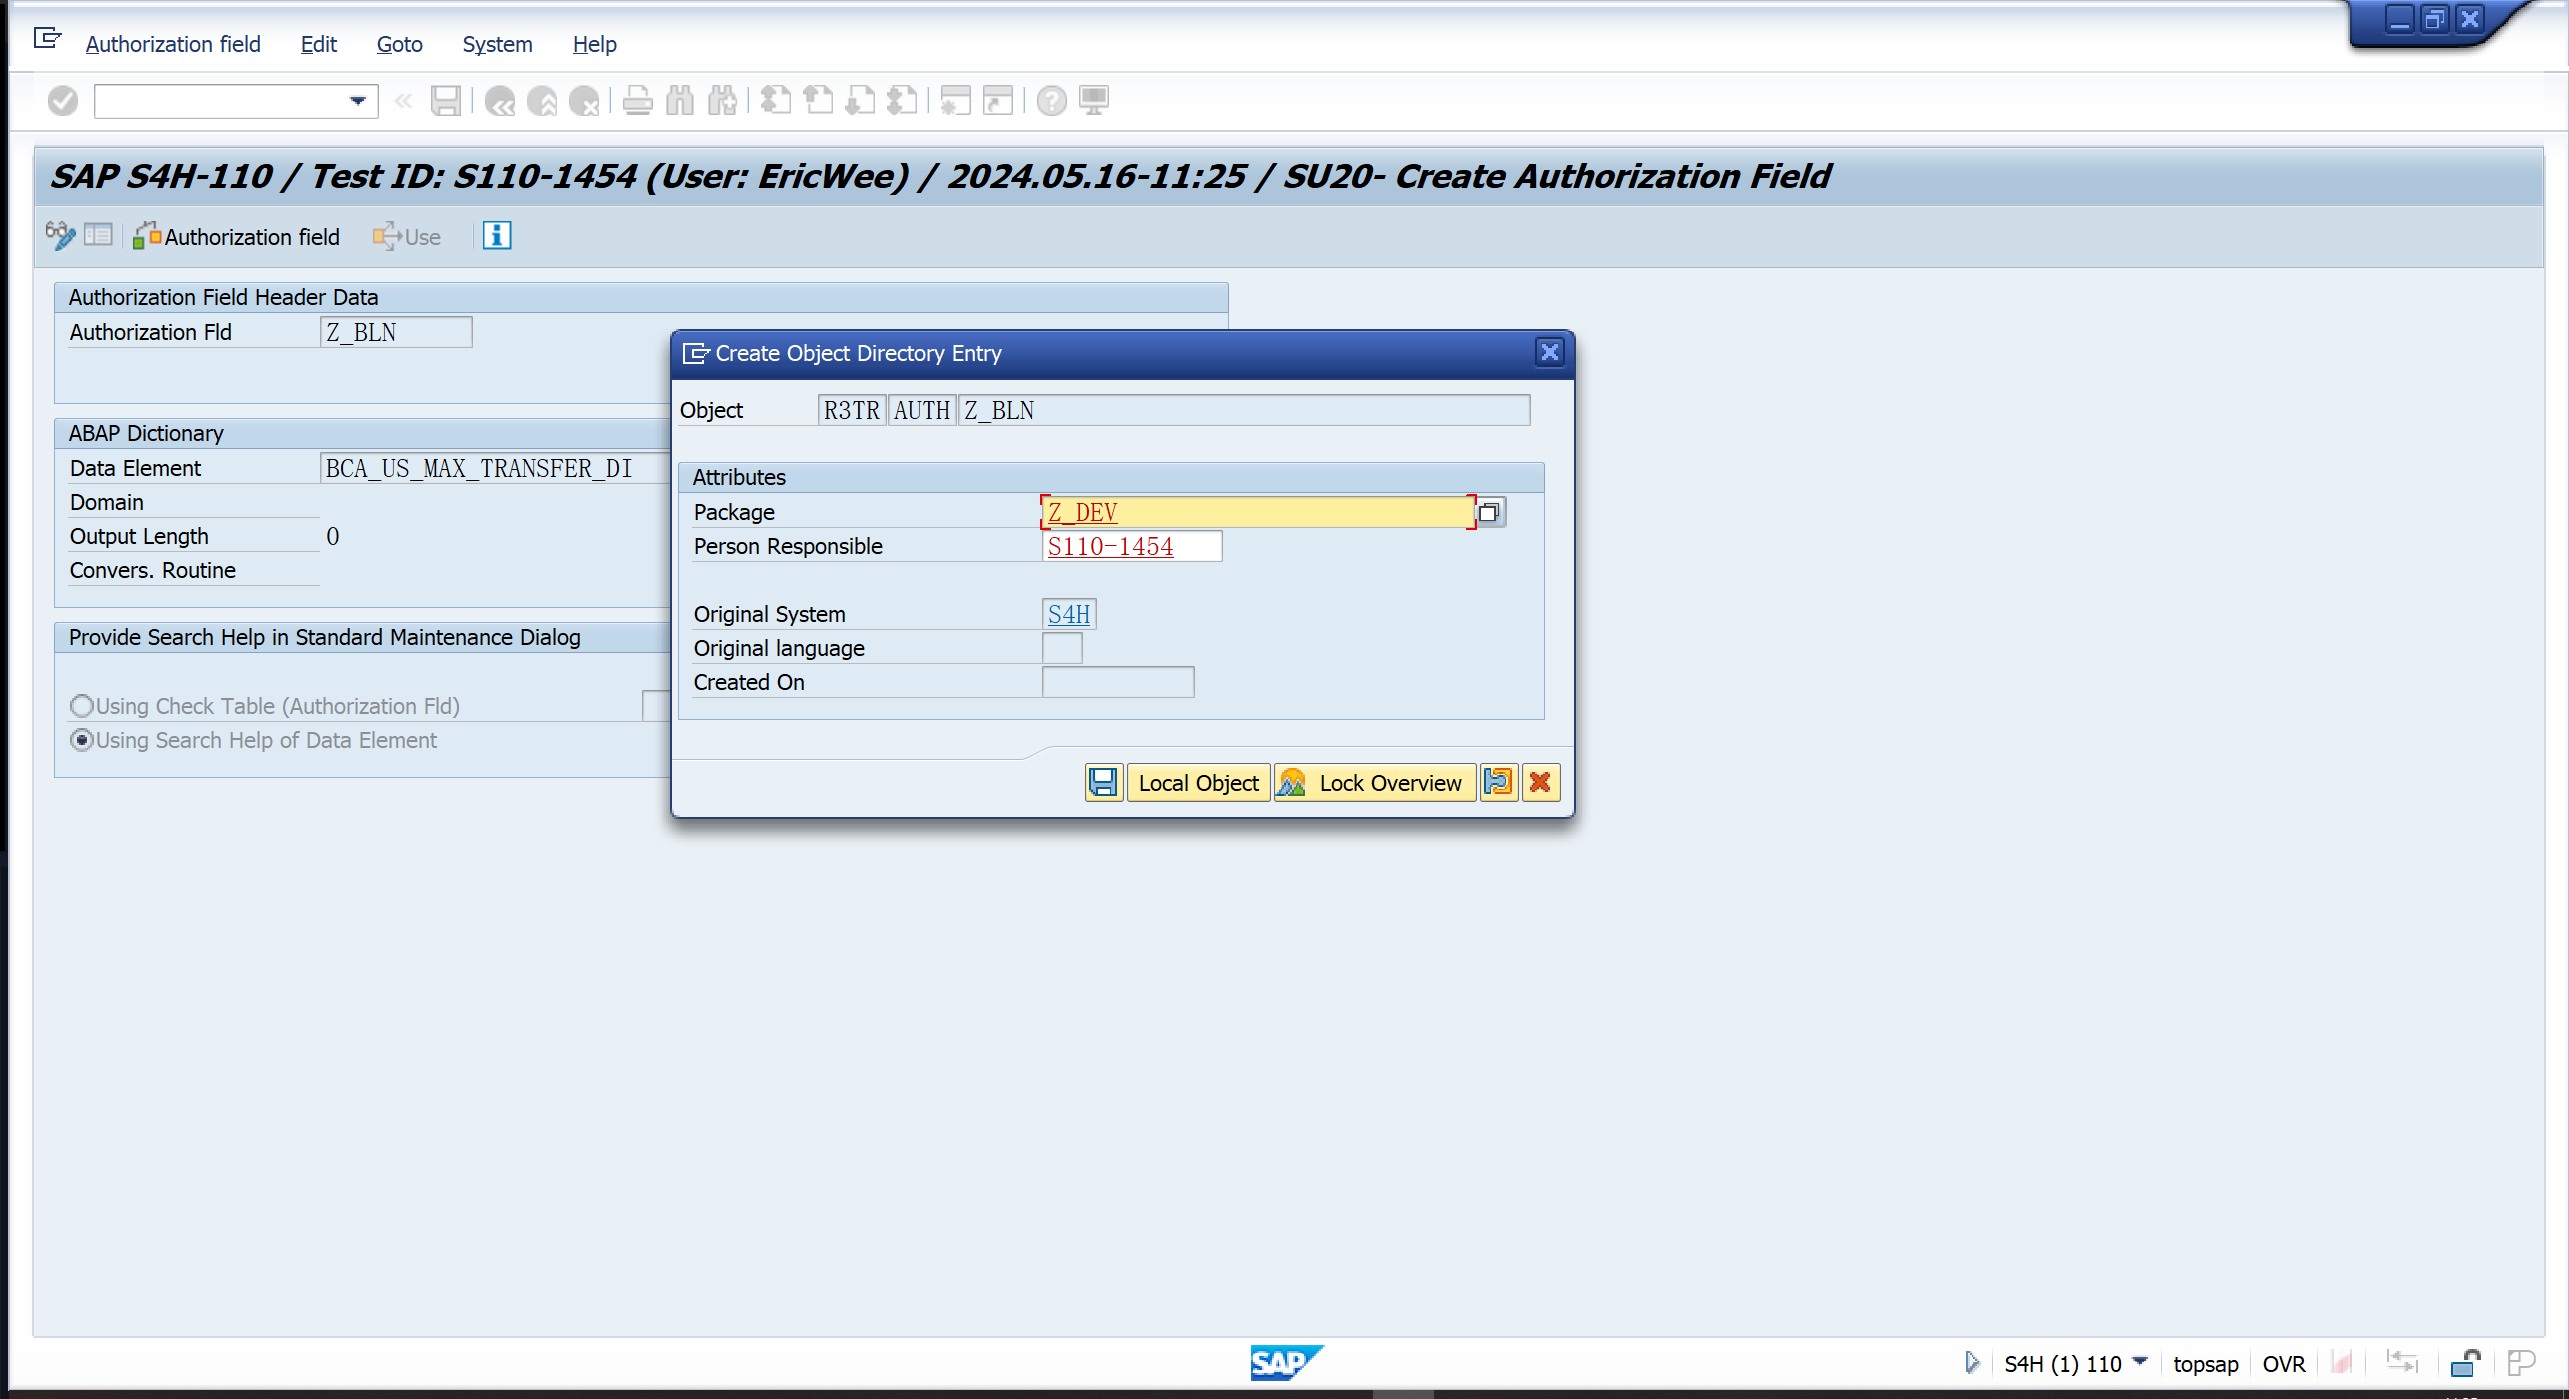Open the Goto menu
The width and height of the screenshot is (2569, 1399).
click(x=399, y=44)
